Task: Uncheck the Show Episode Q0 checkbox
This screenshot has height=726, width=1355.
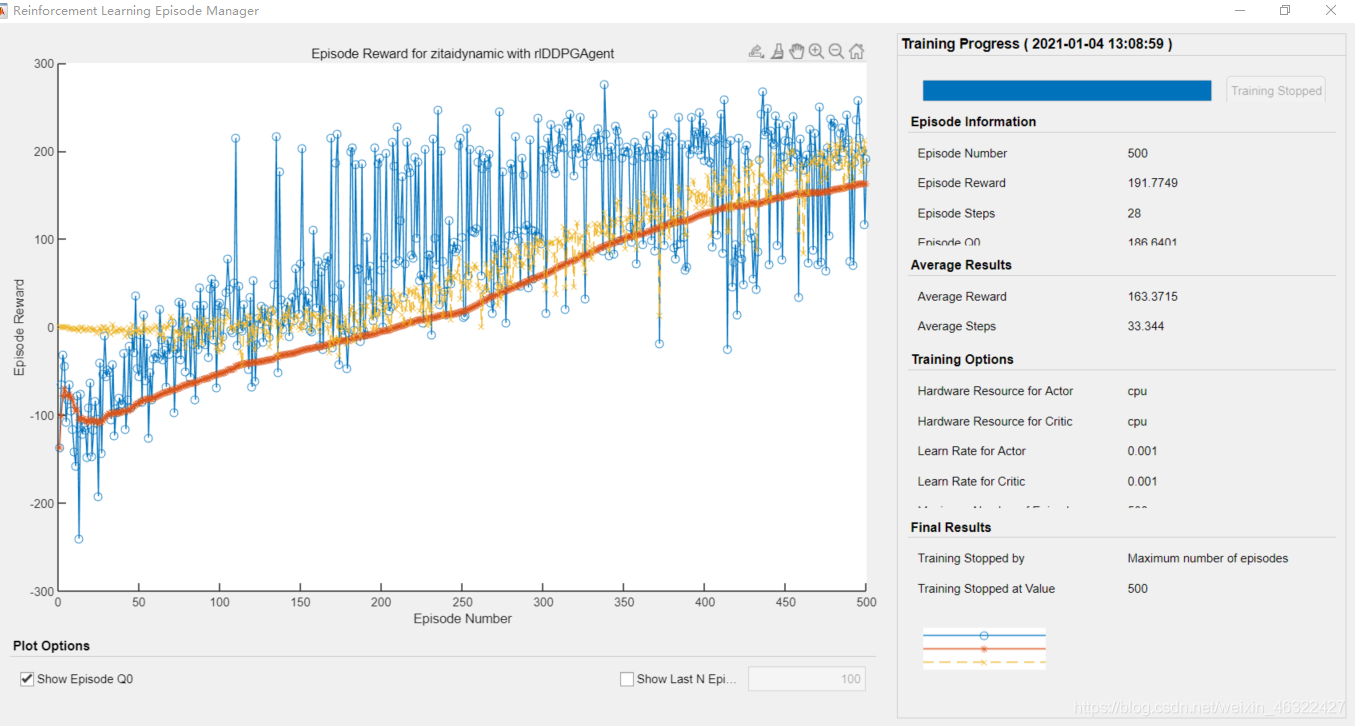Action: [27, 679]
